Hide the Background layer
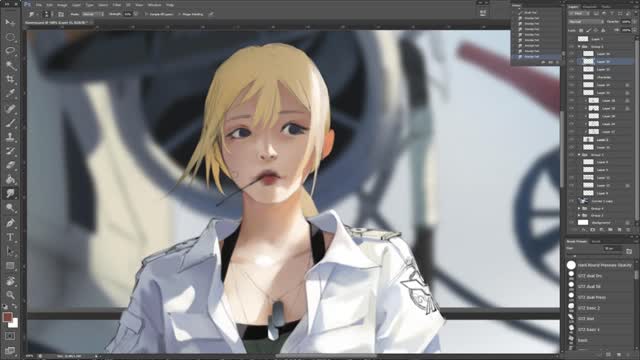Viewport: 640px width, 360px height. (571, 222)
